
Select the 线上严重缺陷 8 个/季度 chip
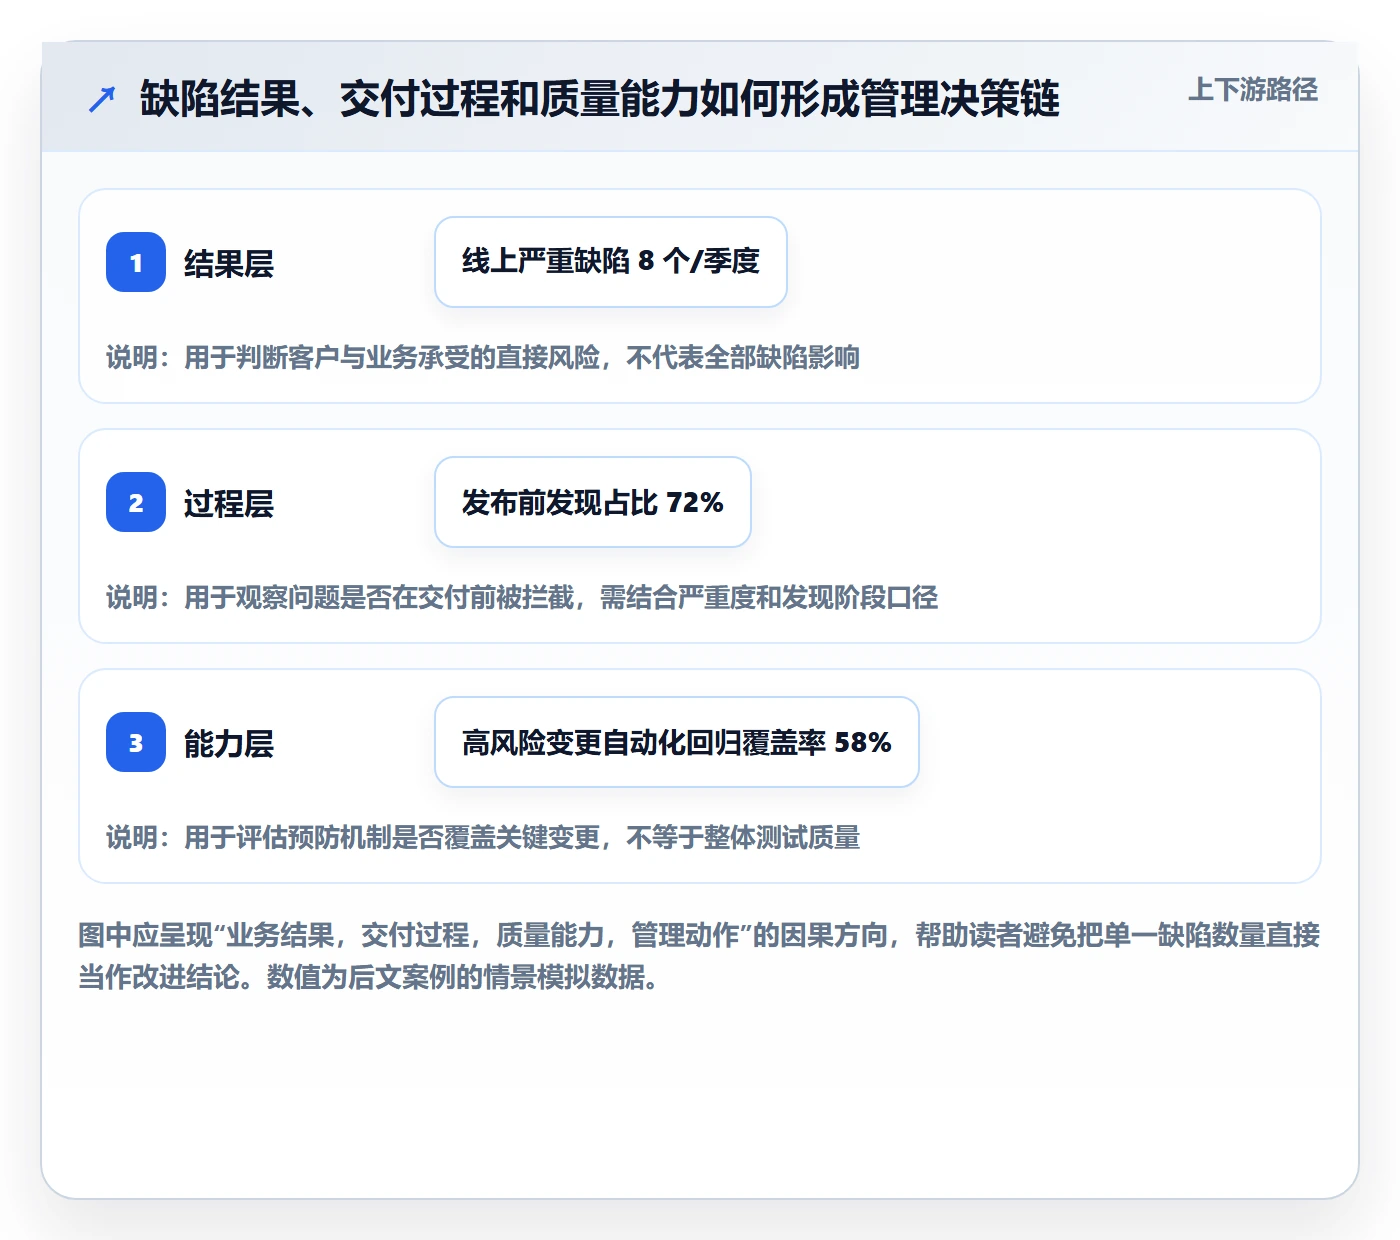(611, 262)
